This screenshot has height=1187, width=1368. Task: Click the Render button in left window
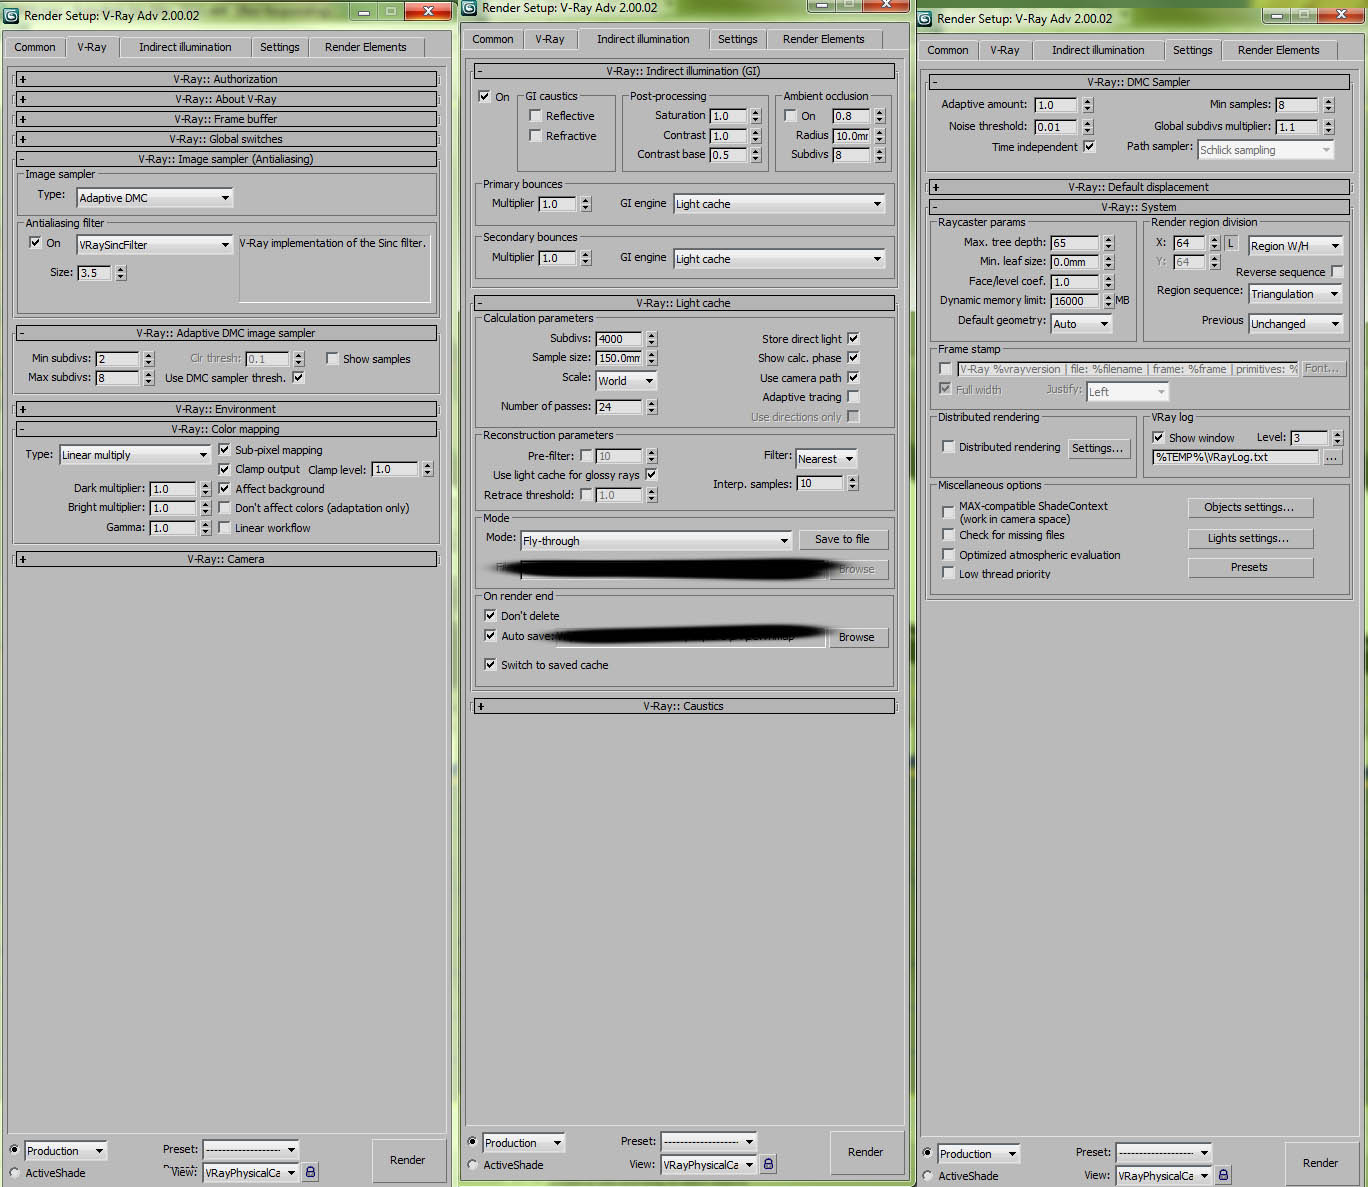tap(408, 1160)
